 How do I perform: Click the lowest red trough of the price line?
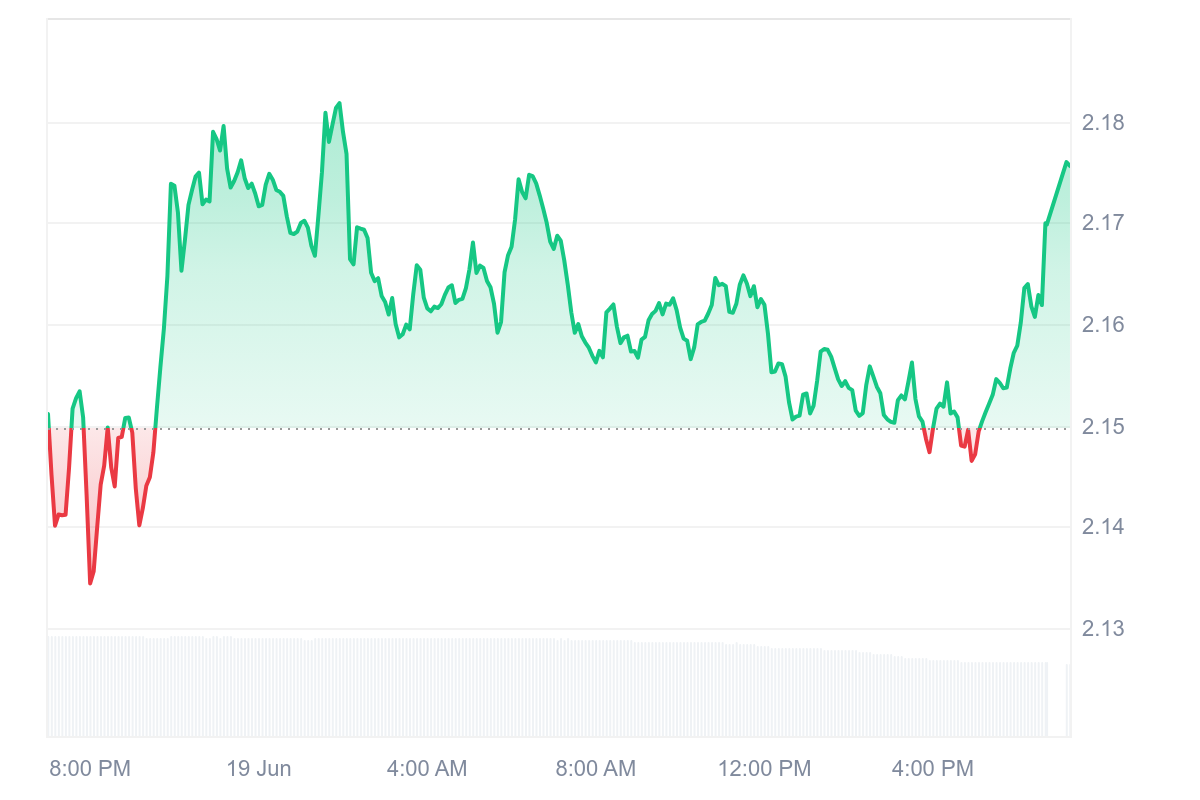90,583
